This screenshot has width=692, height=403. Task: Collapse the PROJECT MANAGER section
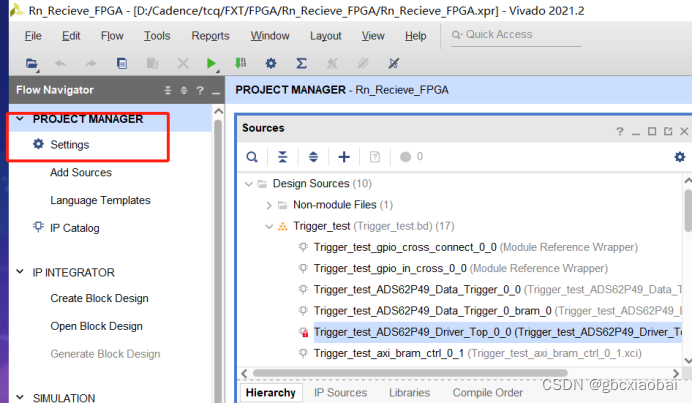click(20, 119)
